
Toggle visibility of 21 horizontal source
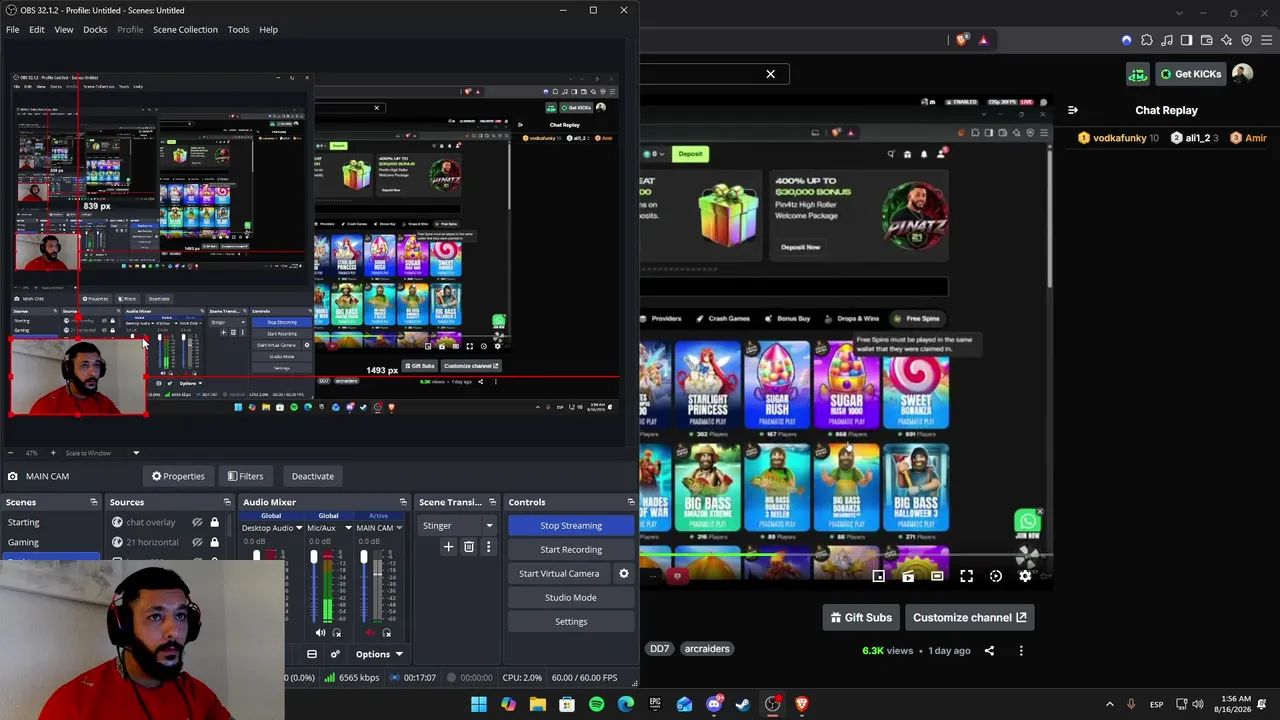(x=197, y=542)
